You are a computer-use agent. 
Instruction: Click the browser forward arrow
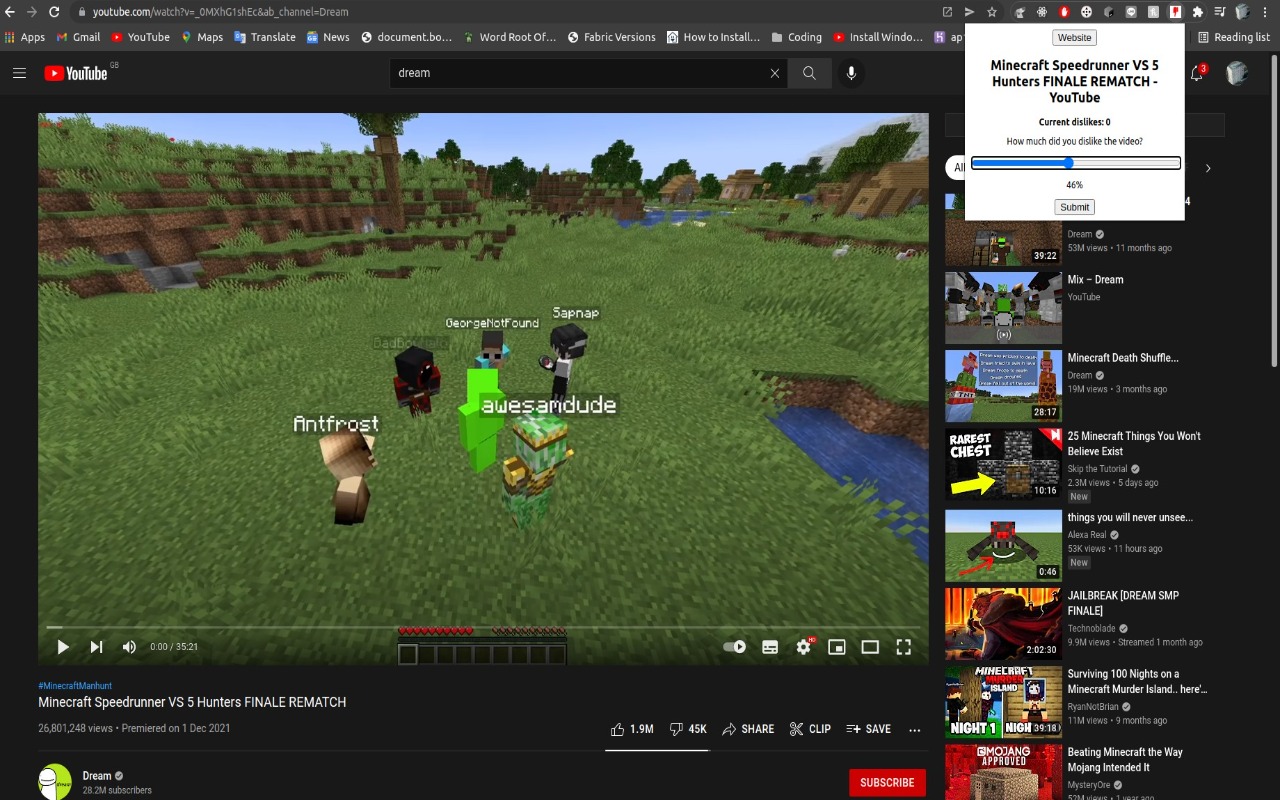(31, 12)
